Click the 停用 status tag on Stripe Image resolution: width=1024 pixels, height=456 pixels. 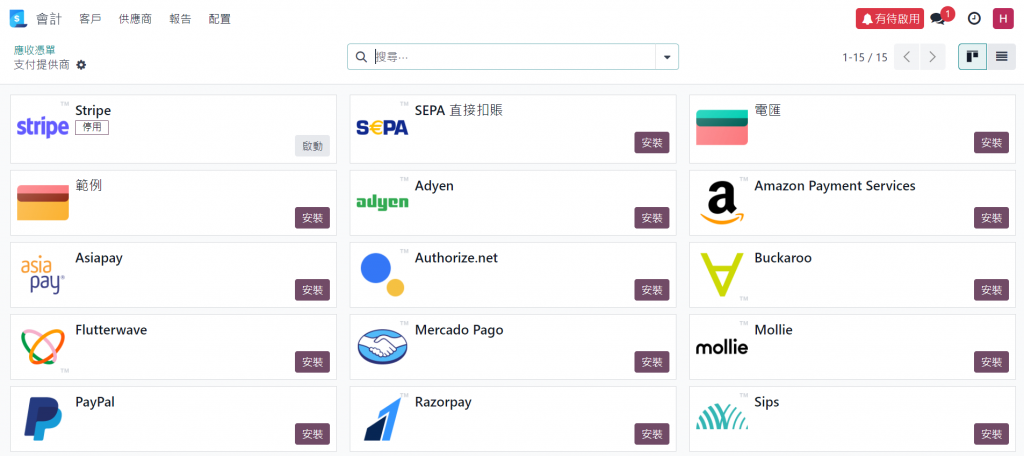[x=91, y=127]
